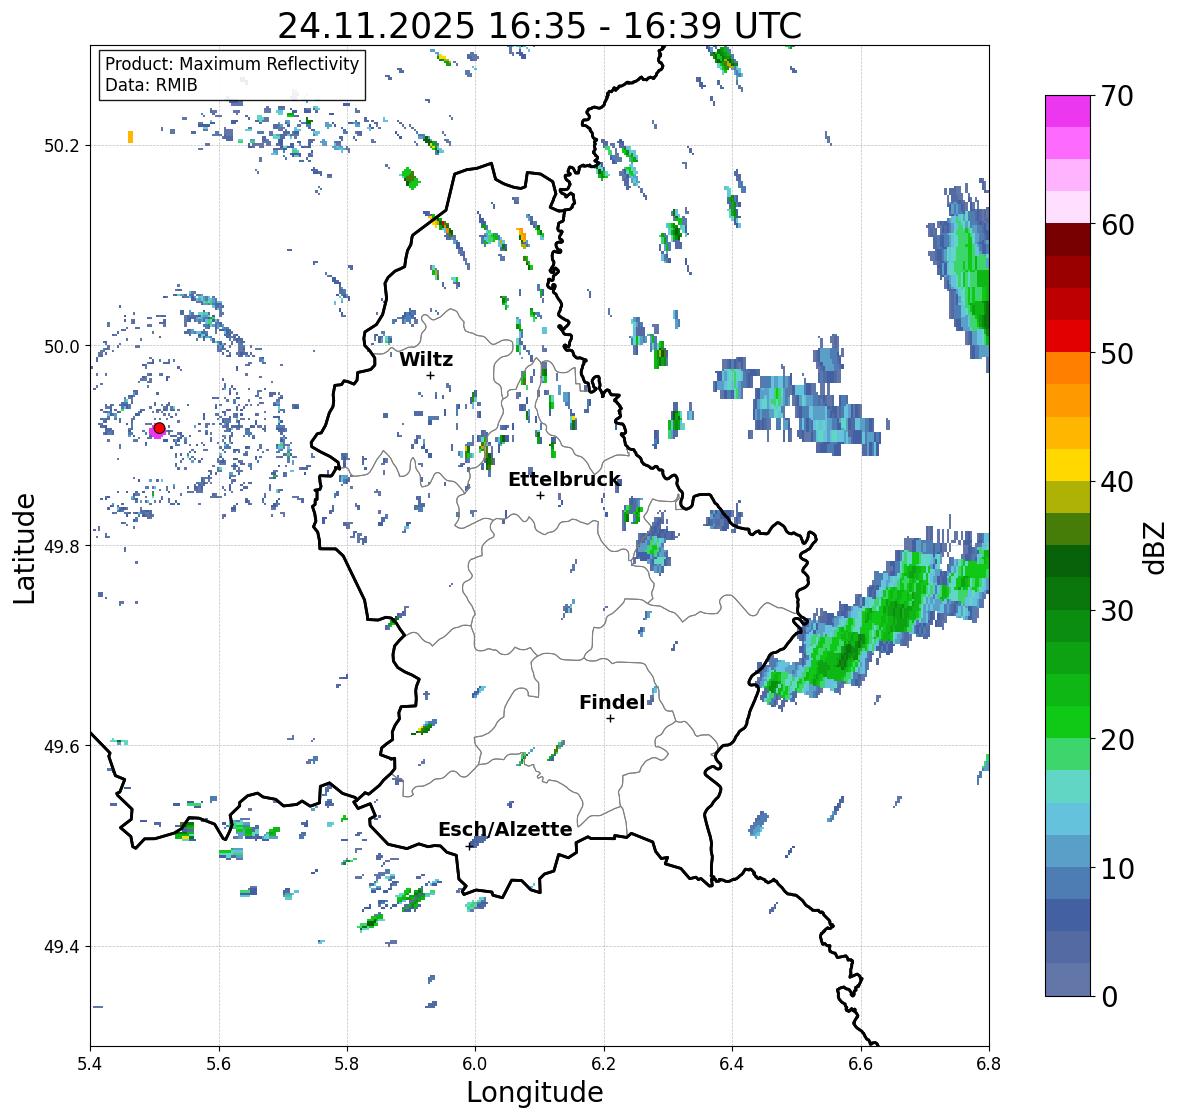Screen dimensions: 1179x1117
Task: Click the Longitude axis label
Action: click(x=535, y=1092)
